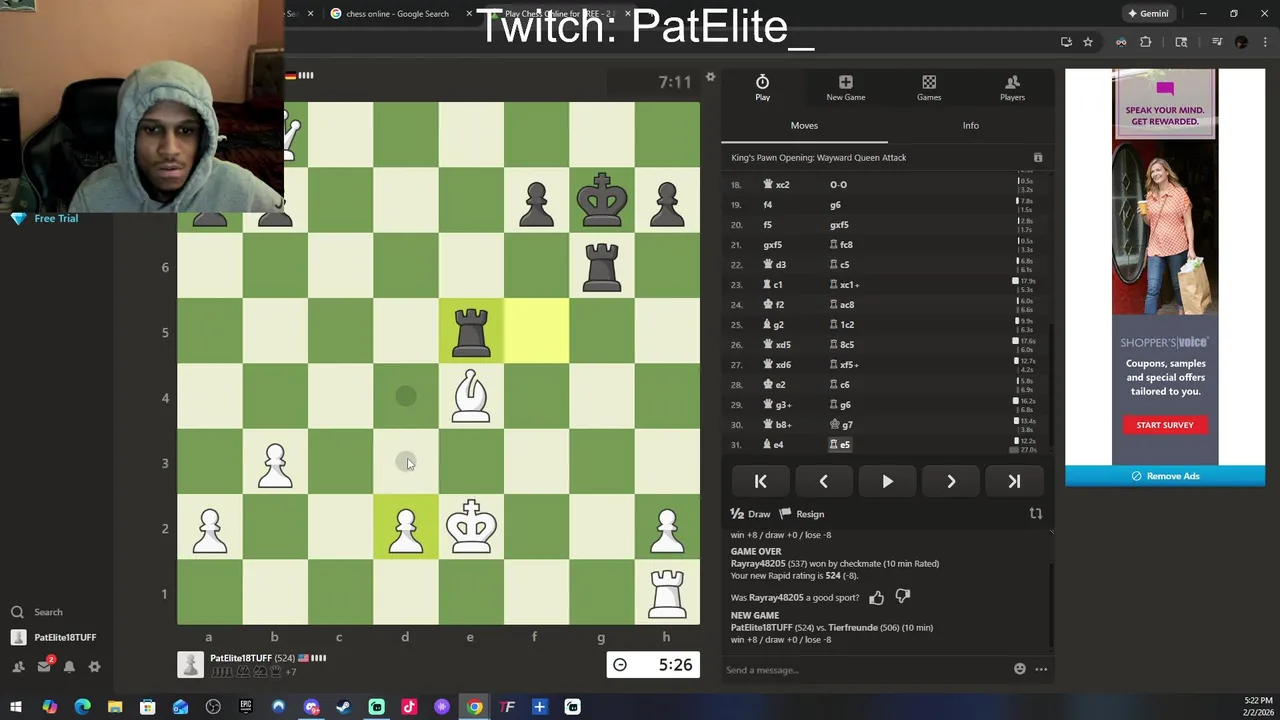Select the white king on e2

(x=471, y=527)
